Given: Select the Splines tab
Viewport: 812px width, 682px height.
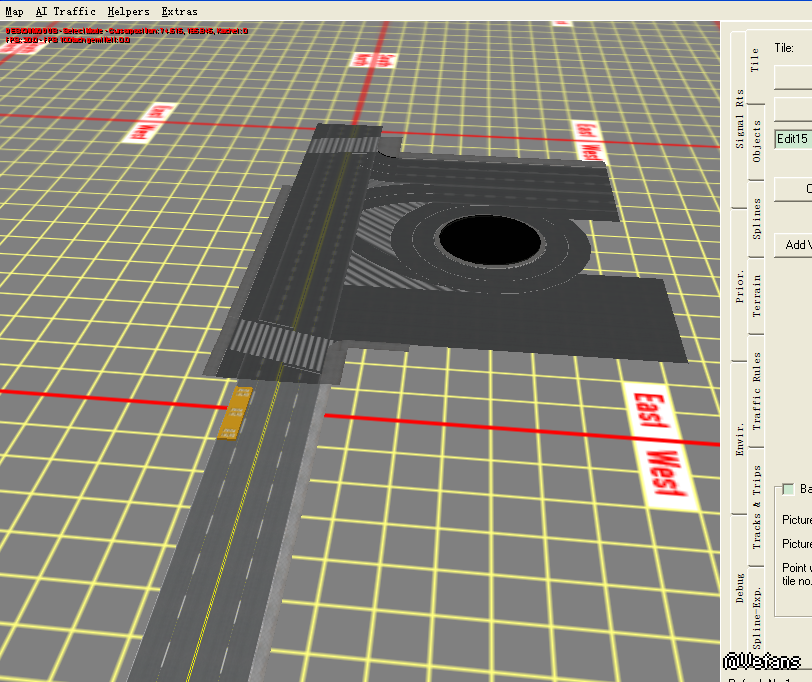Looking at the screenshot, I should [756, 219].
